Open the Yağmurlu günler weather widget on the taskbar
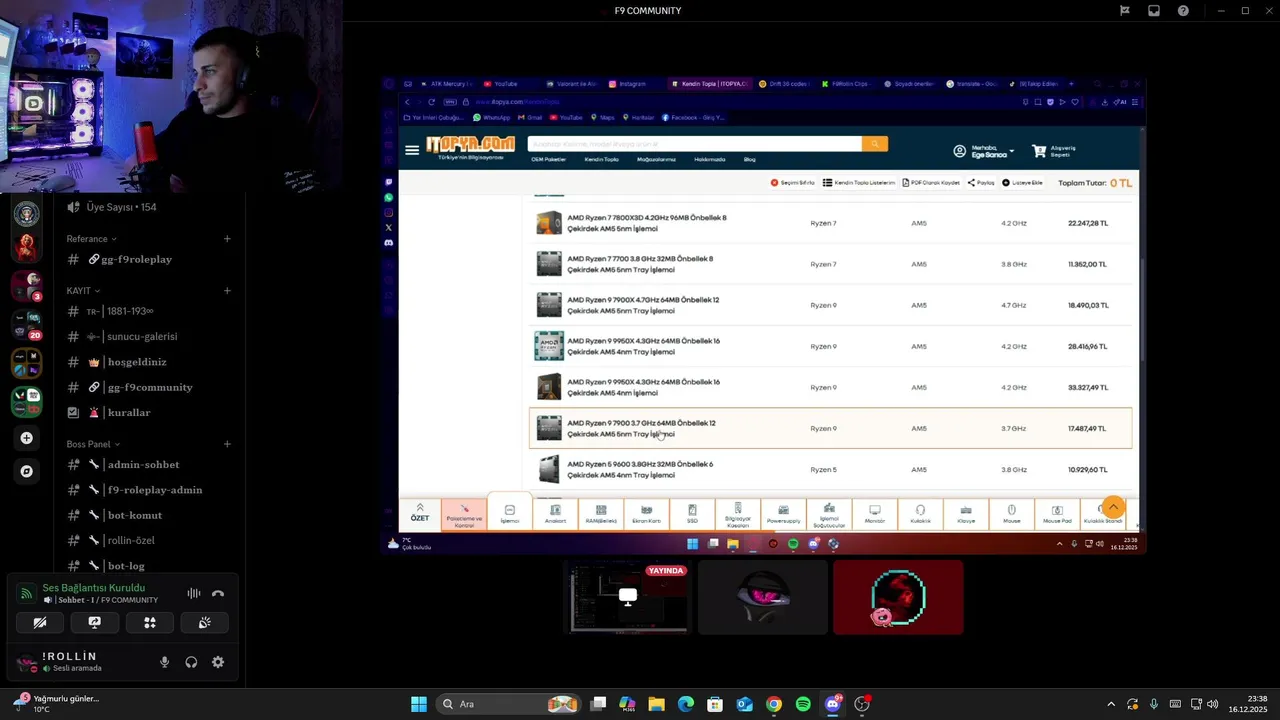 tap(58, 704)
